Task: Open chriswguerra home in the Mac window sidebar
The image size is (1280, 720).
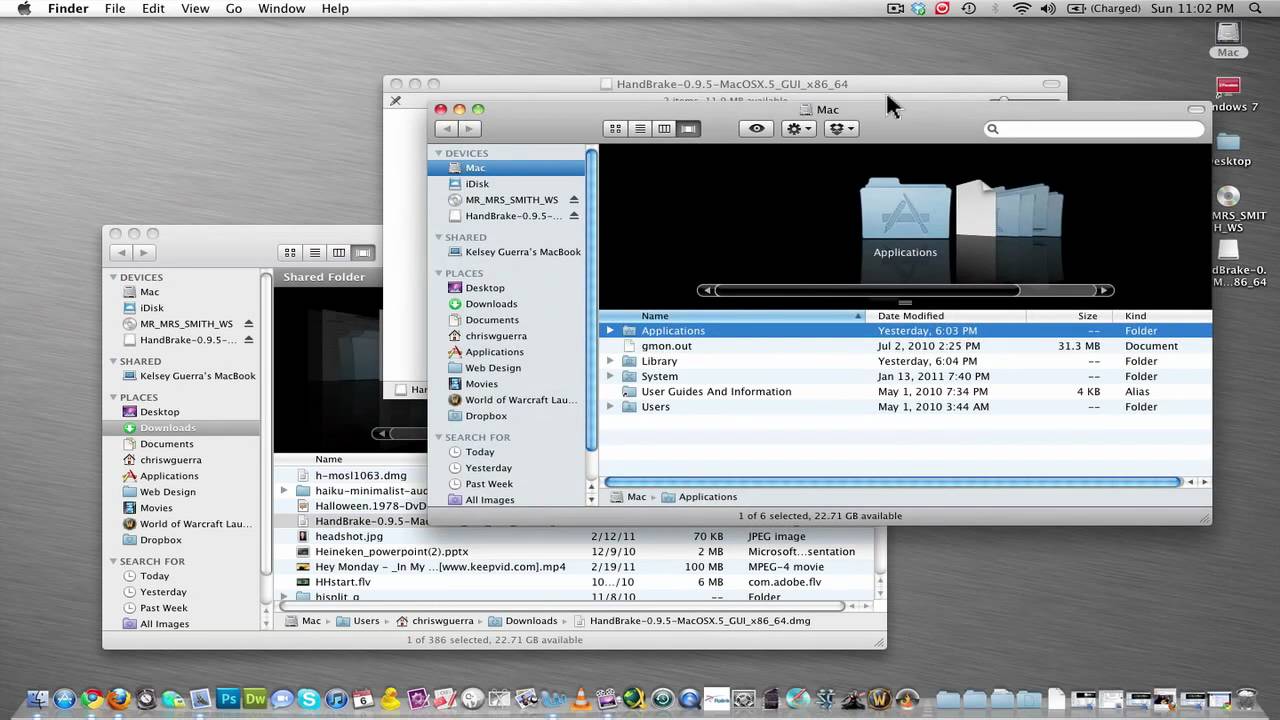Action: (496, 336)
